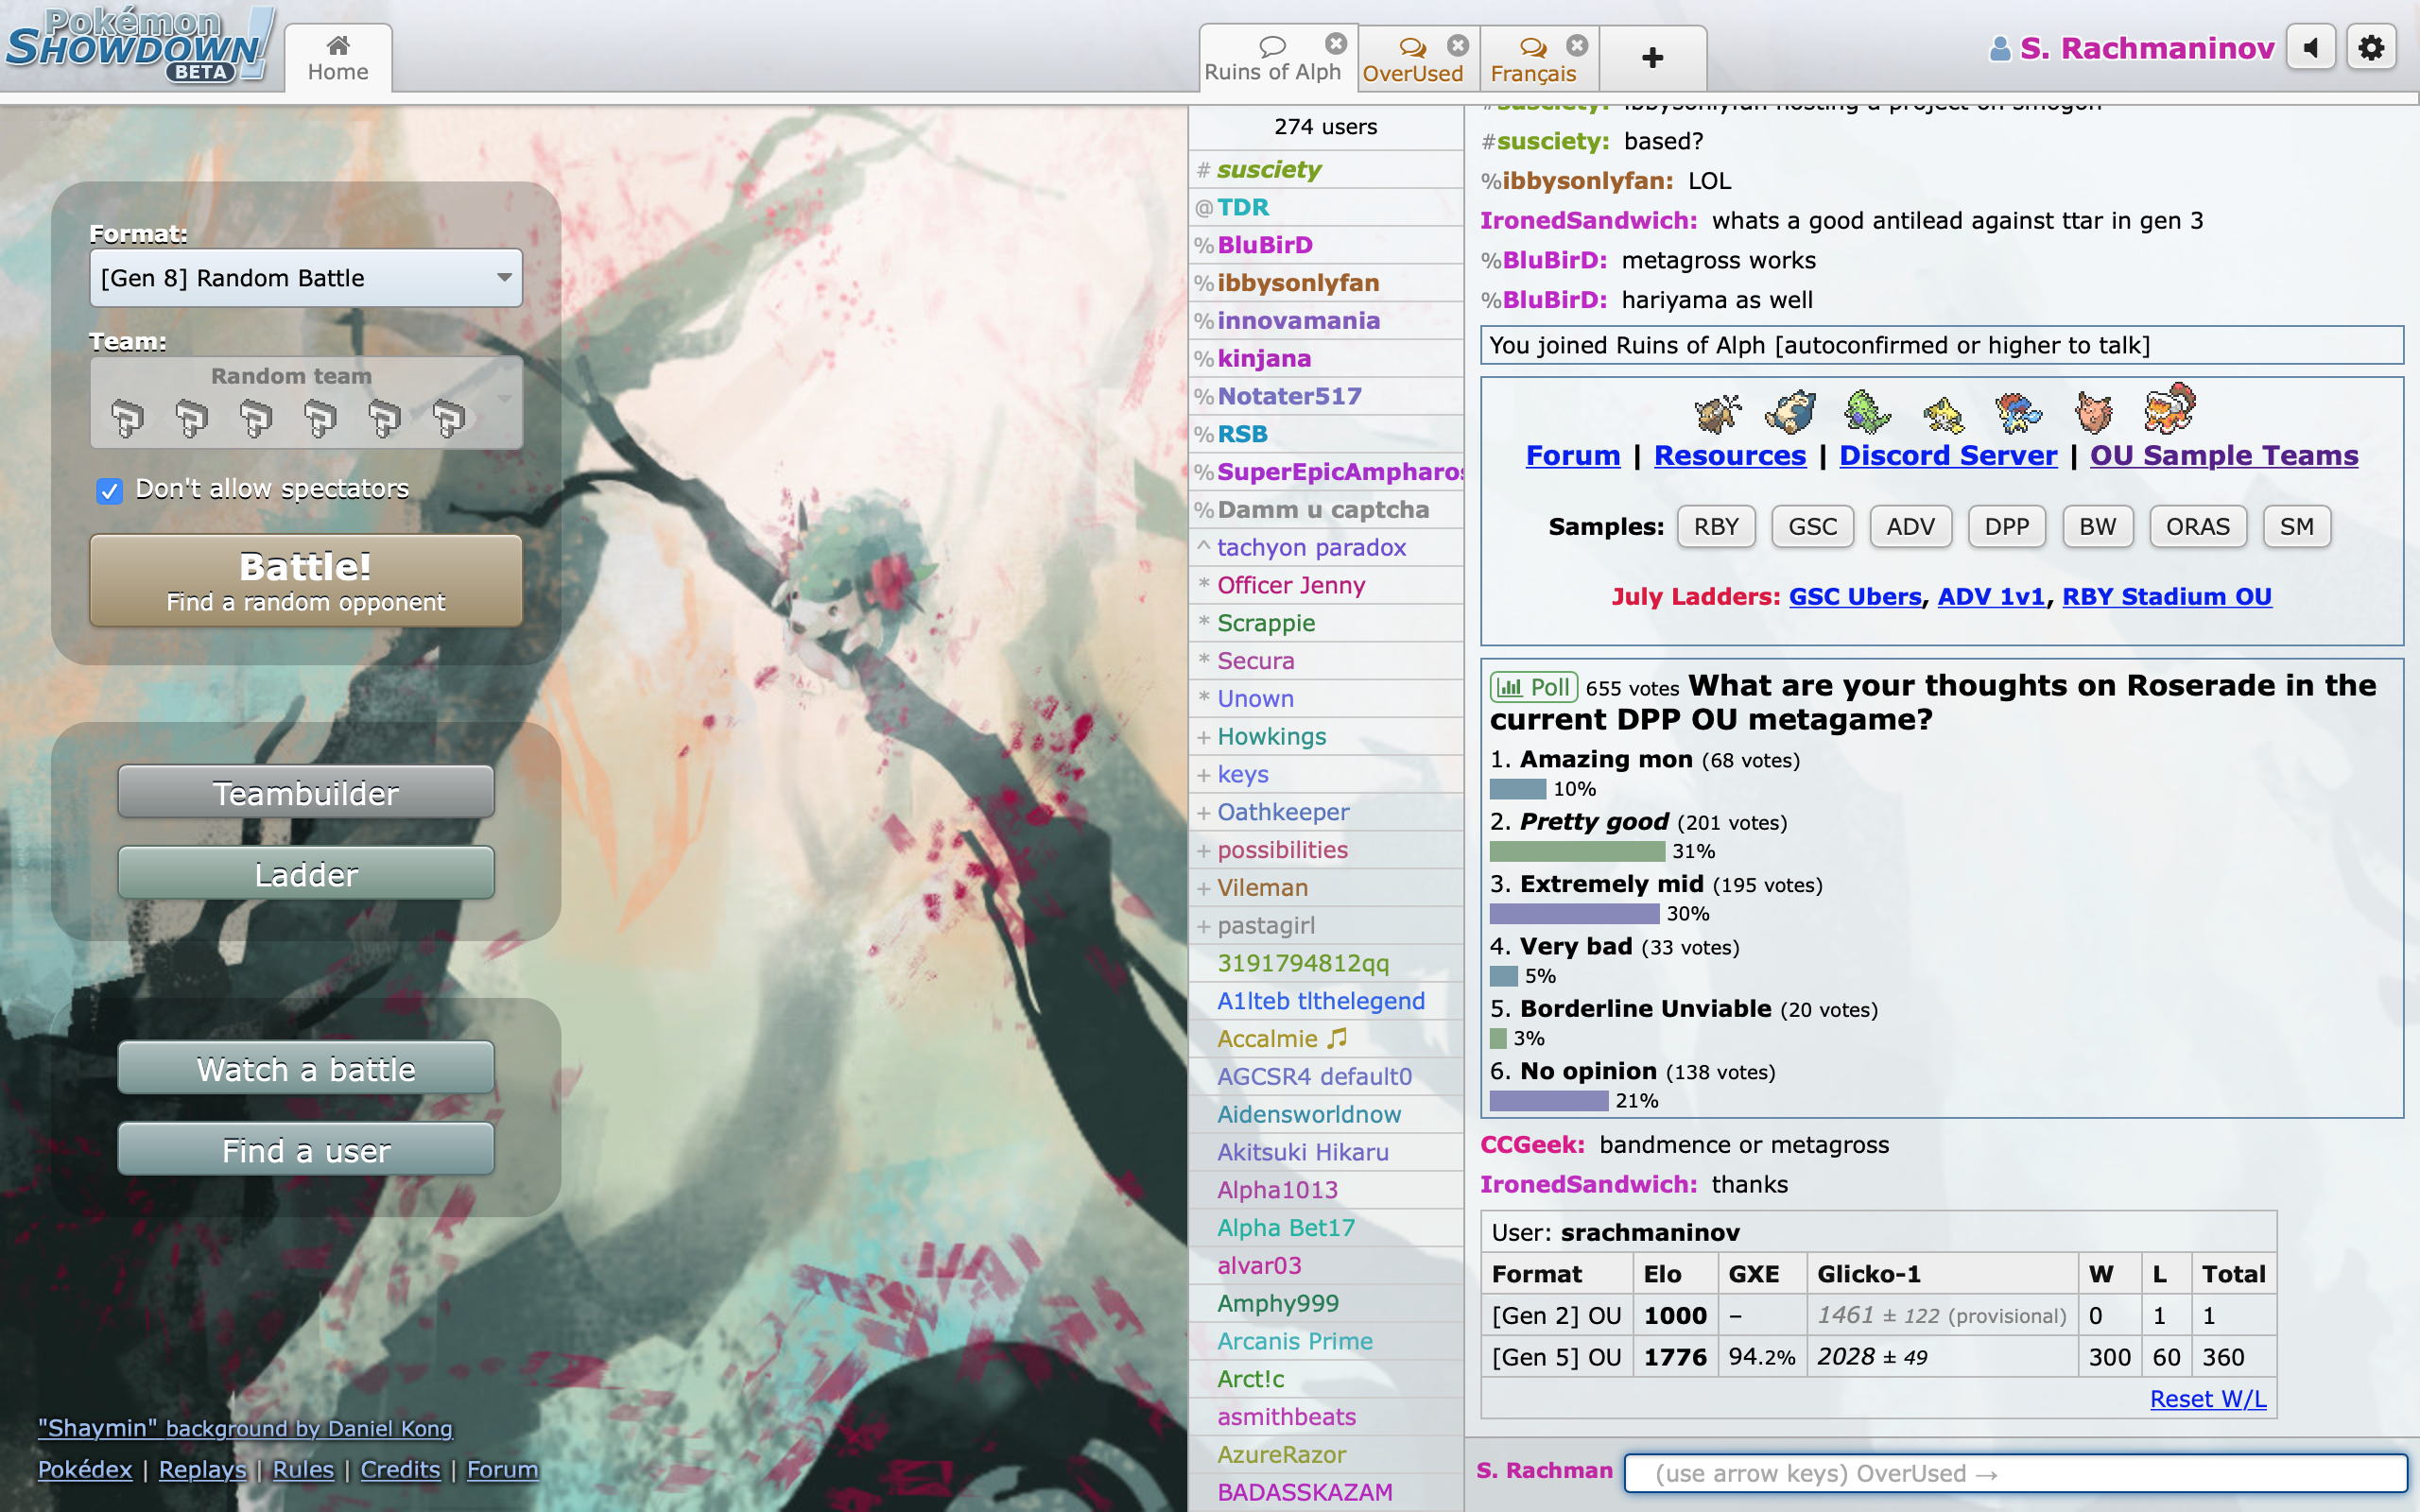The width and height of the screenshot is (2420, 1512).
Task: Open the ADV sample teams
Action: [x=1910, y=527]
